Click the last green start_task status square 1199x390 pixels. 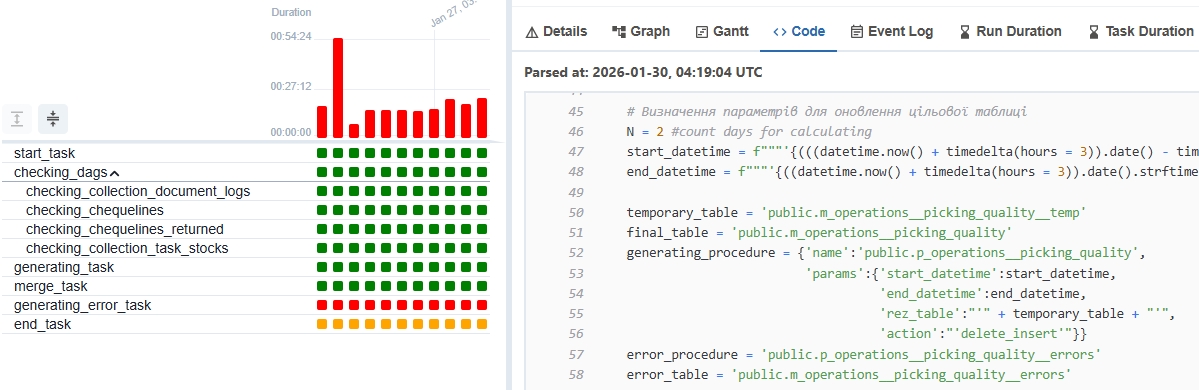pos(482,153)
